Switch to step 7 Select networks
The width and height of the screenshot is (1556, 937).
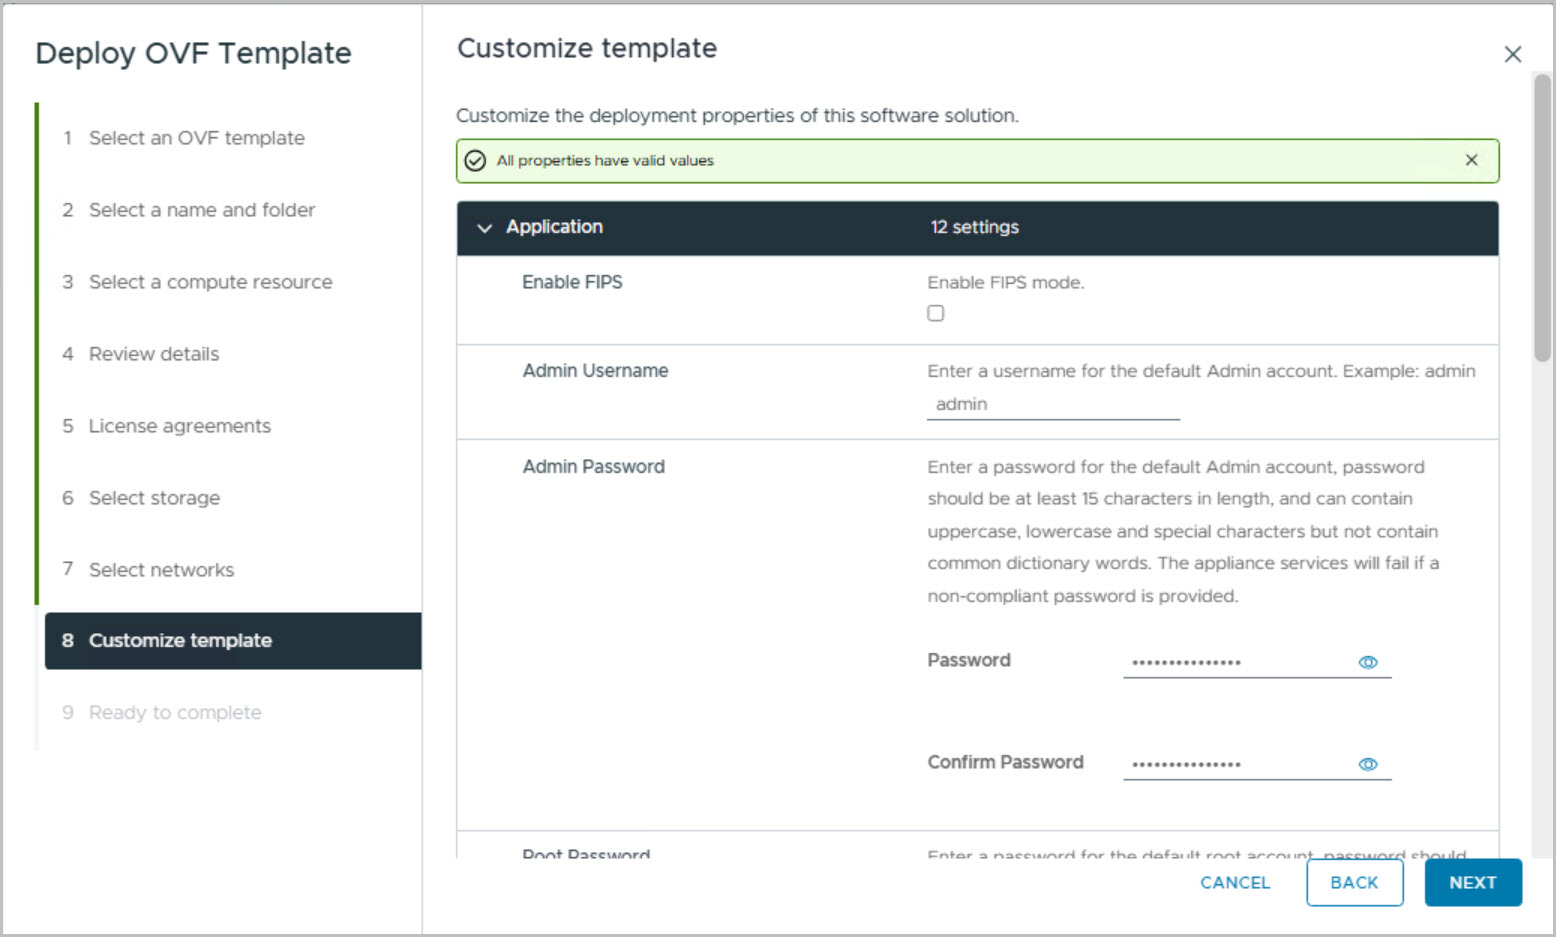pyautogui.click(x=161, y=570)
